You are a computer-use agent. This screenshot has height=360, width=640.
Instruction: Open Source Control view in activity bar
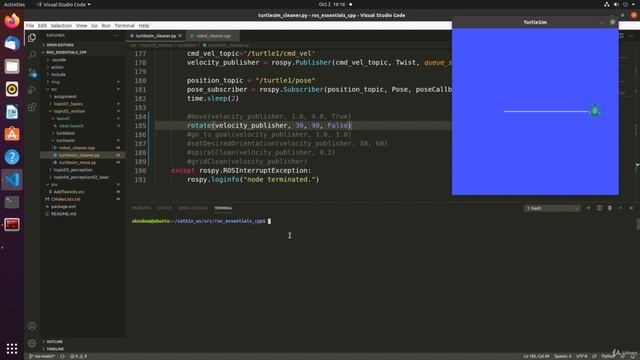click(32, 73)
